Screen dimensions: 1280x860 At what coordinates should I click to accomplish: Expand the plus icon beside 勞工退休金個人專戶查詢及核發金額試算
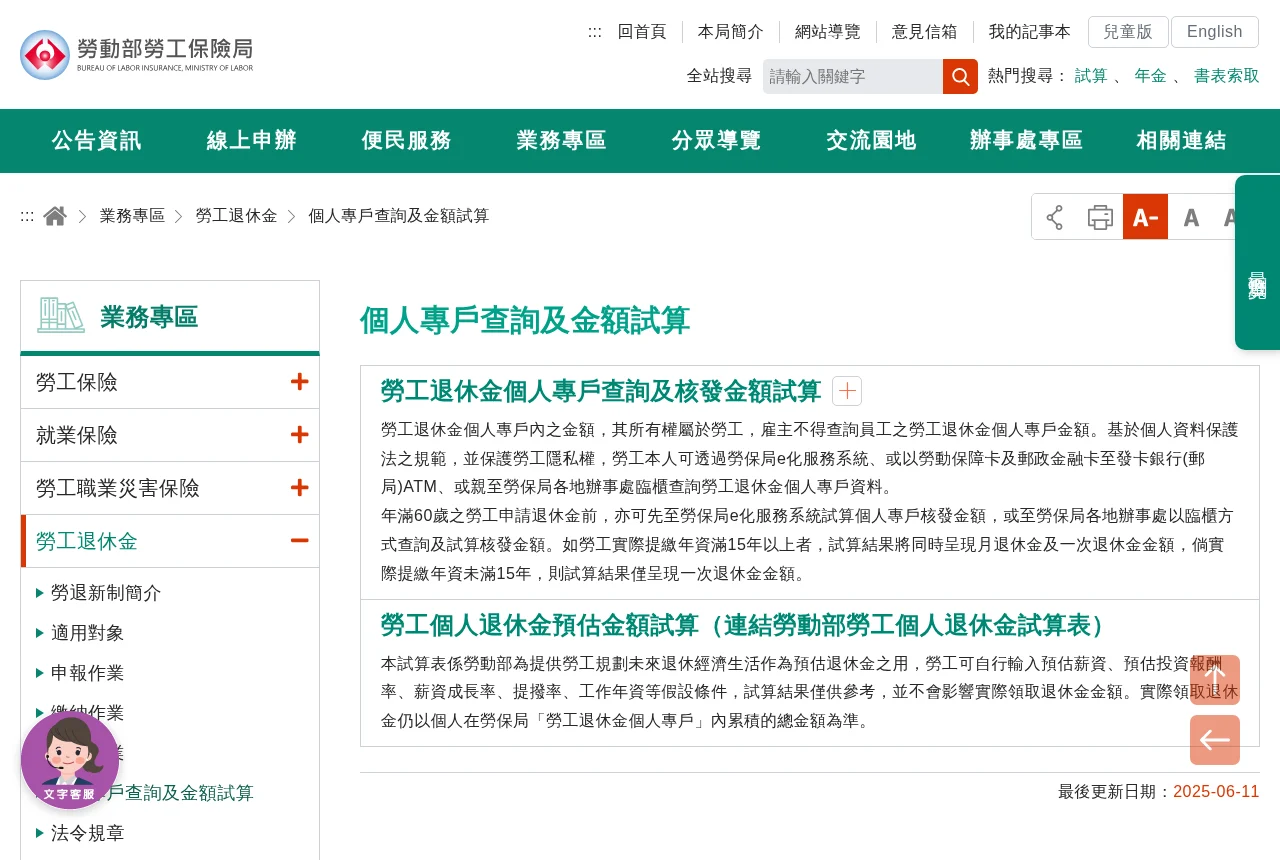tap(847, 391)
